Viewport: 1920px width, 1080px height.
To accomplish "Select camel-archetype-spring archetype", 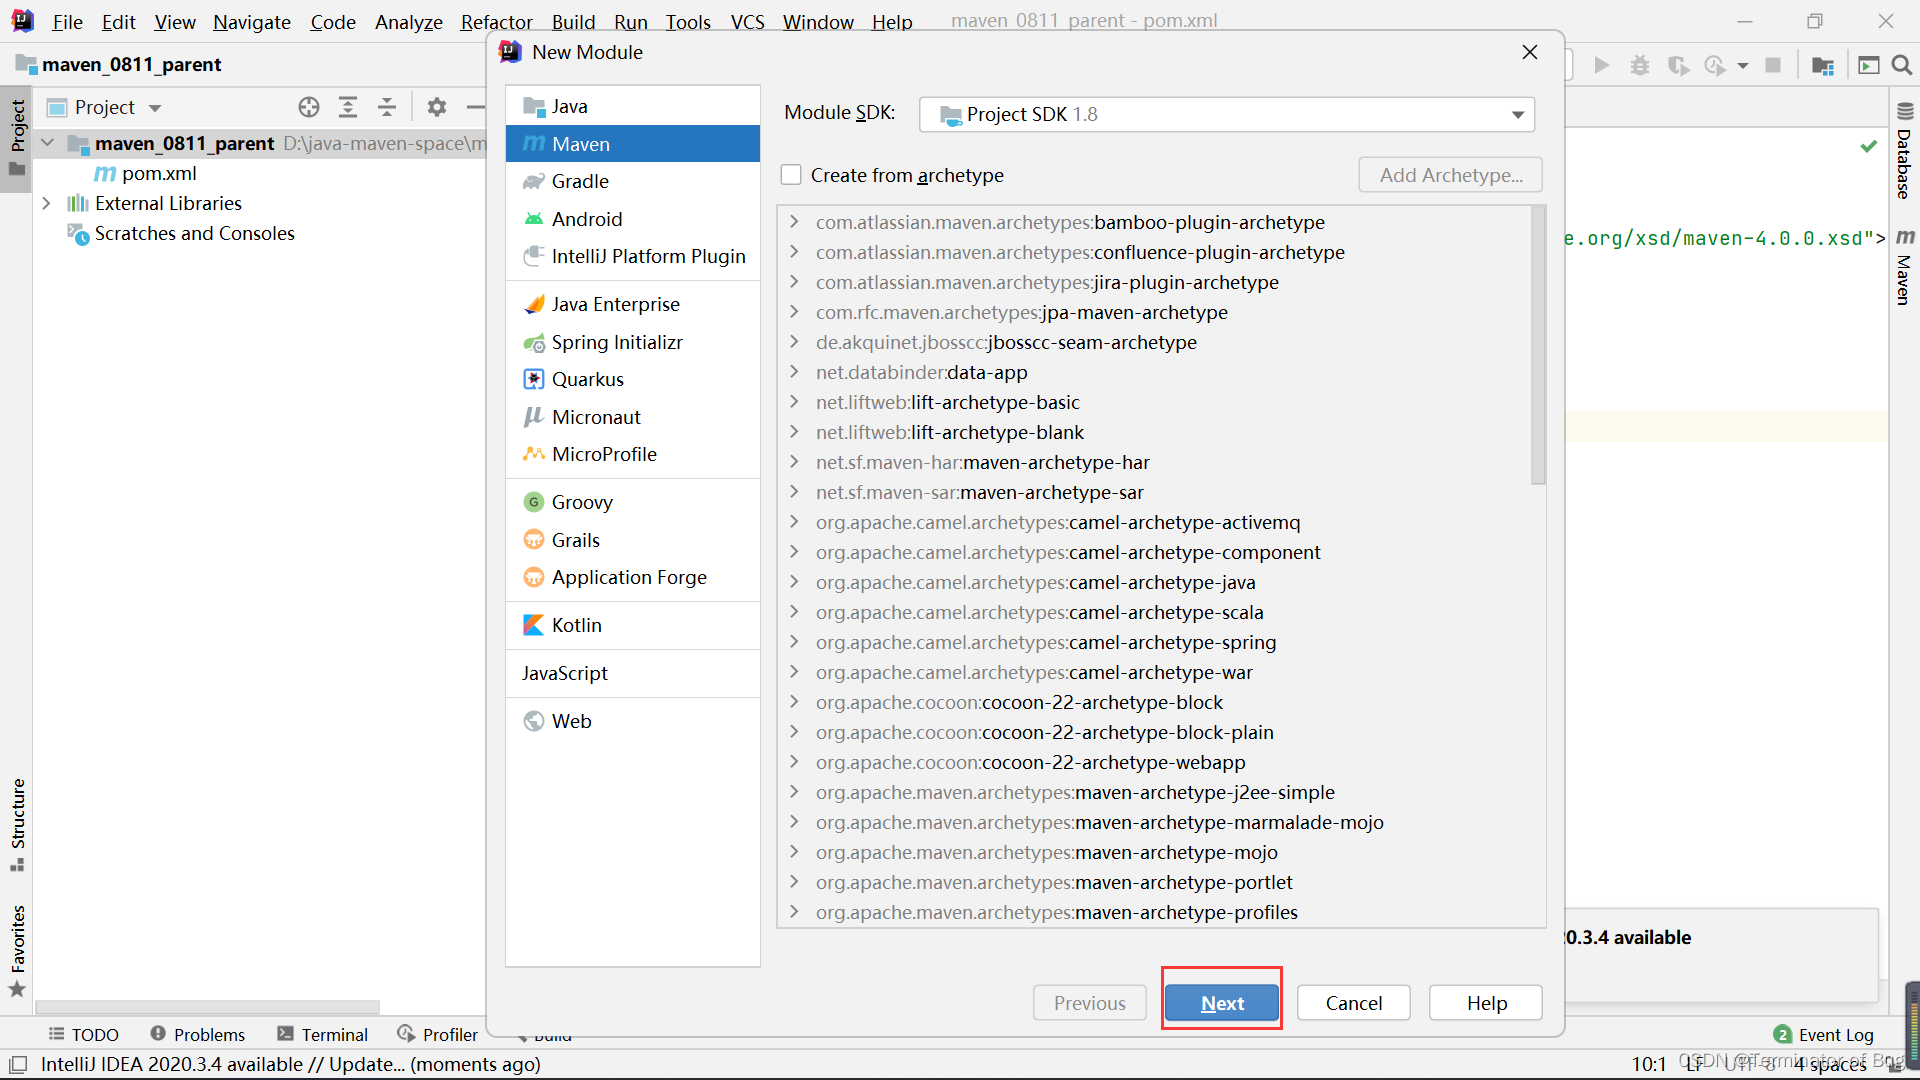I will [x=1046, y=642].
